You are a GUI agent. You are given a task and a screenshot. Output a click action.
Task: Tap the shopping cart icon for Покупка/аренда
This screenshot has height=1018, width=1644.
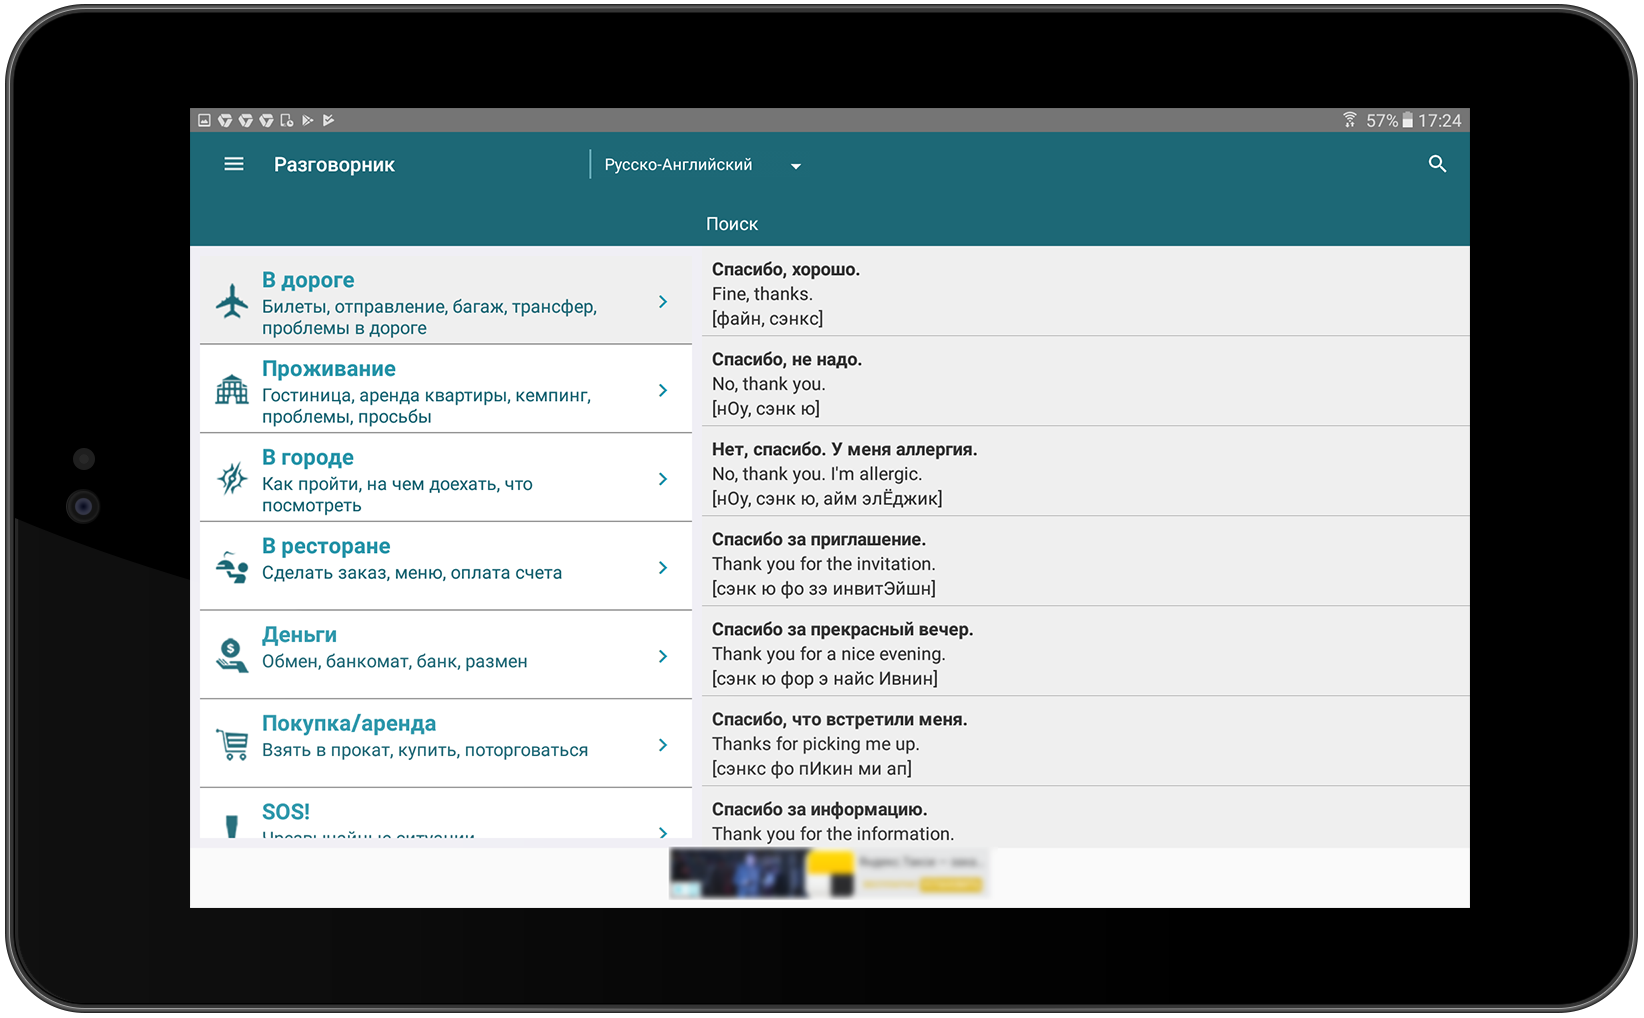pyautogui.click(x=232, y=745)
